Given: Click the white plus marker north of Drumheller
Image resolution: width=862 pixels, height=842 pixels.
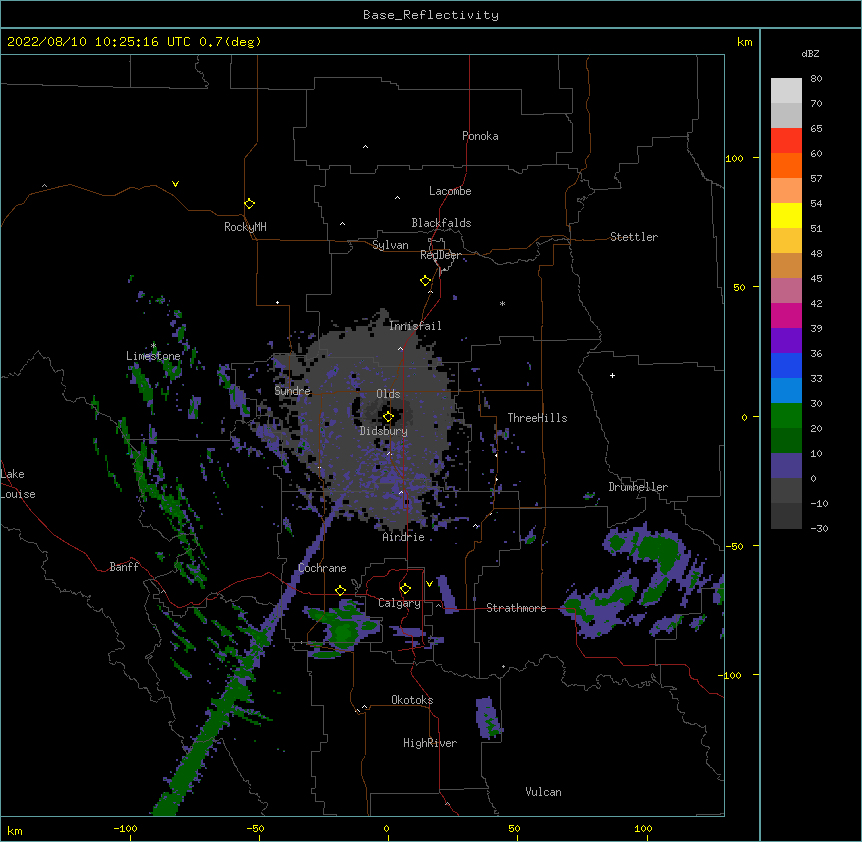Looking at the screenshot, I should point(612,375).
